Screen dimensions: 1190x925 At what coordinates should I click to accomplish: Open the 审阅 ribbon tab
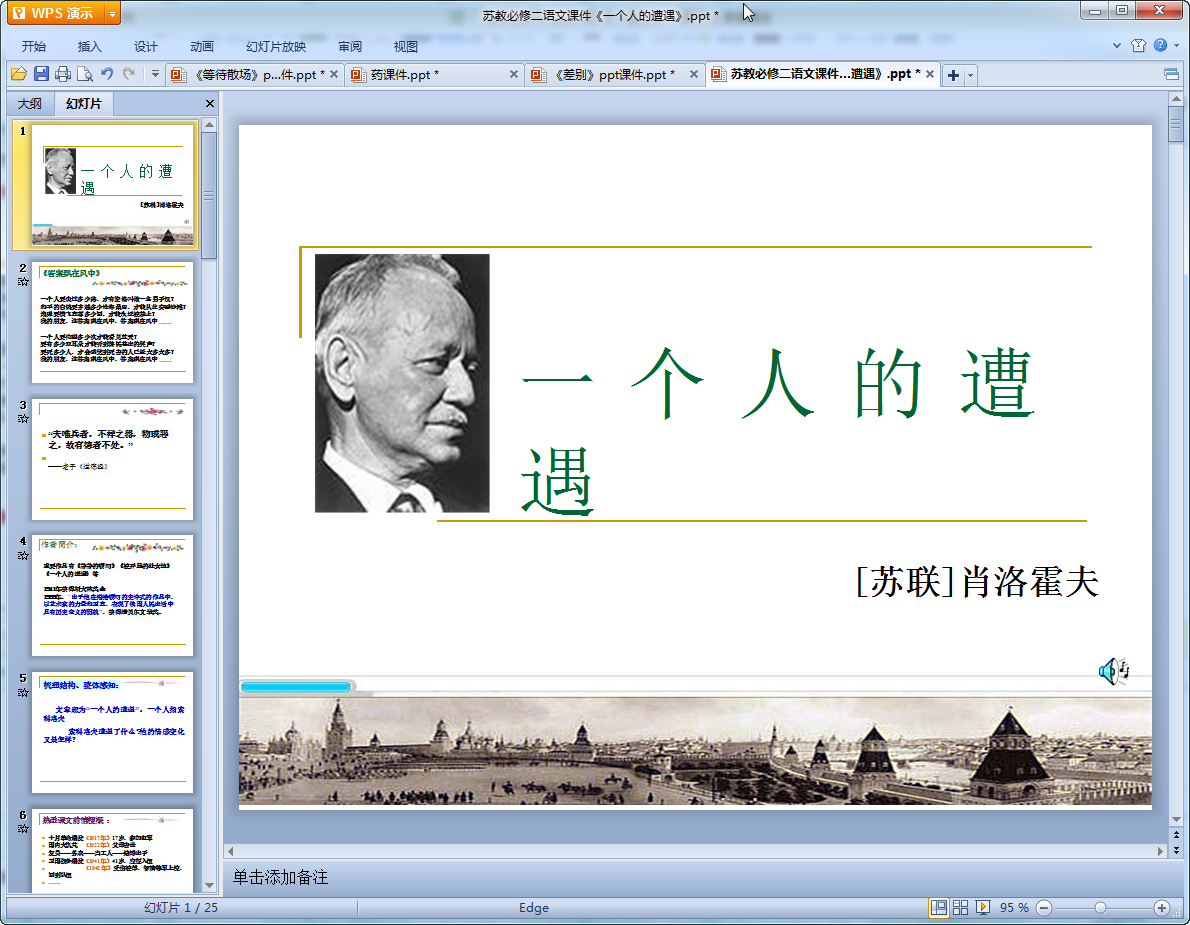[350, 46]
